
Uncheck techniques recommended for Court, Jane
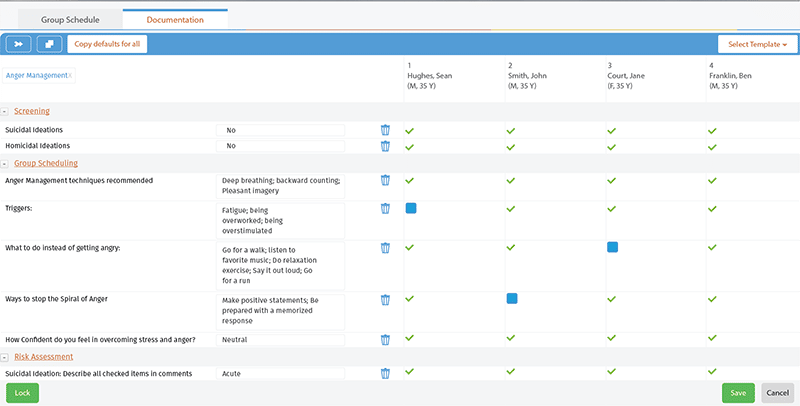[x=612, y=181]
